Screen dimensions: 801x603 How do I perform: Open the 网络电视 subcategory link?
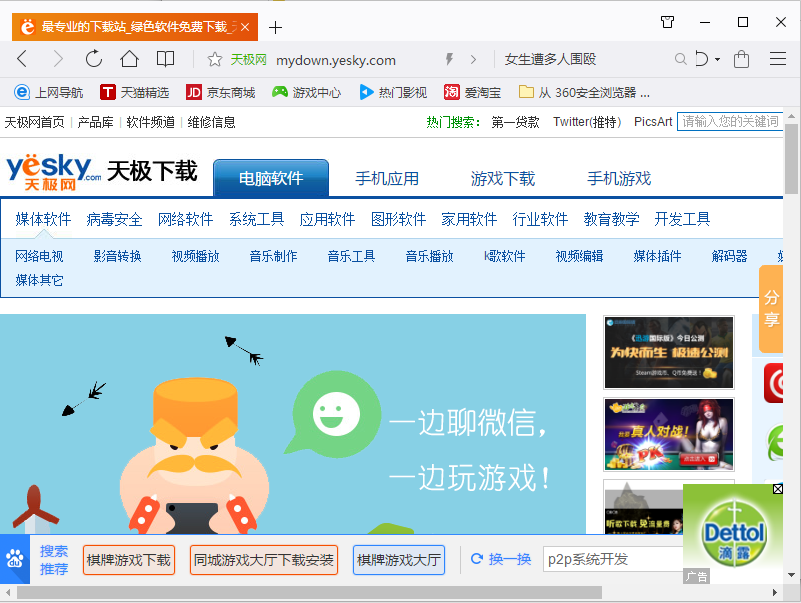39,256
